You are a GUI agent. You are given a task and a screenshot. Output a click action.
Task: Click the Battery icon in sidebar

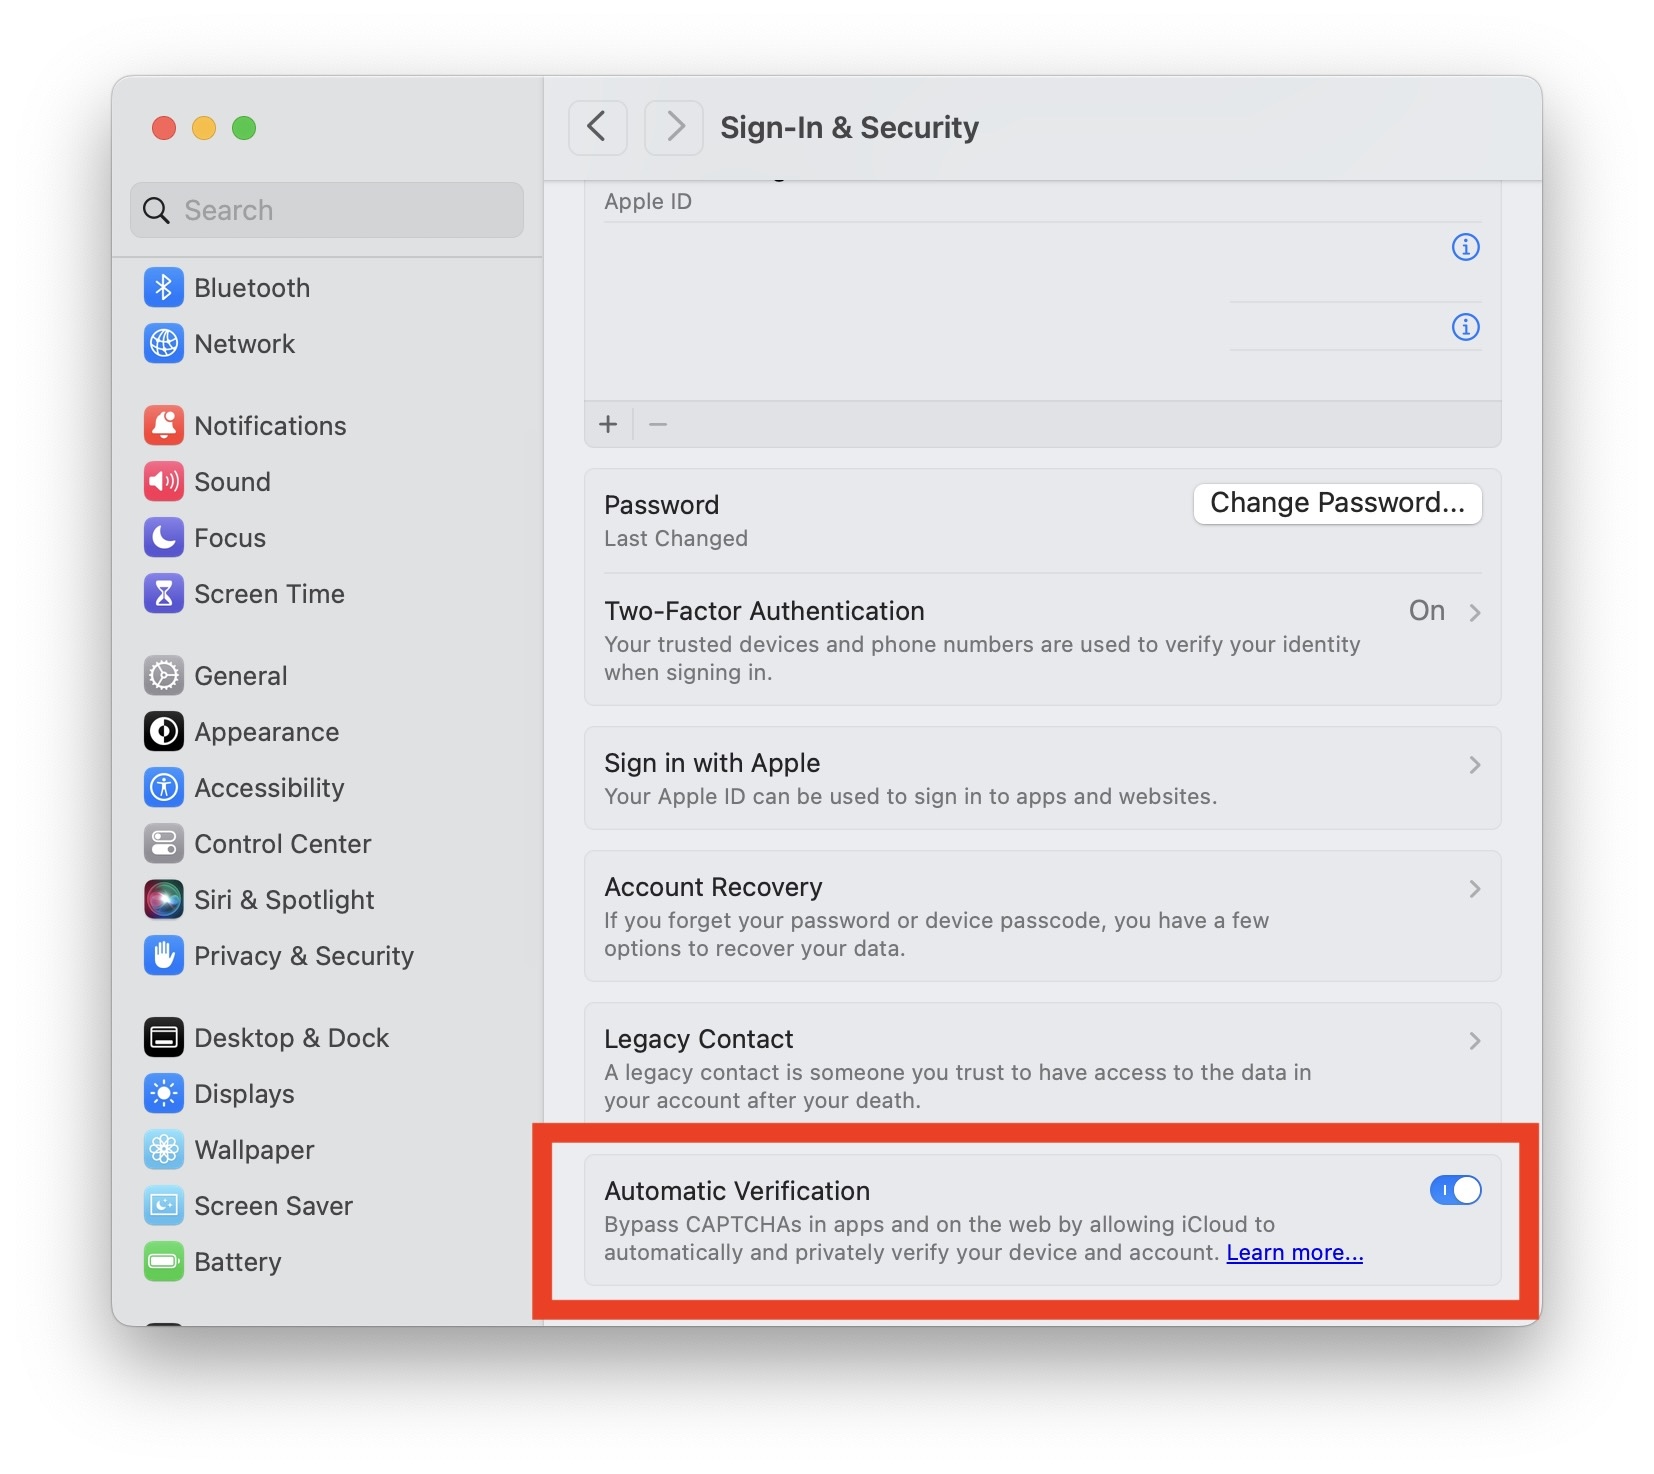click(164, 1262)
